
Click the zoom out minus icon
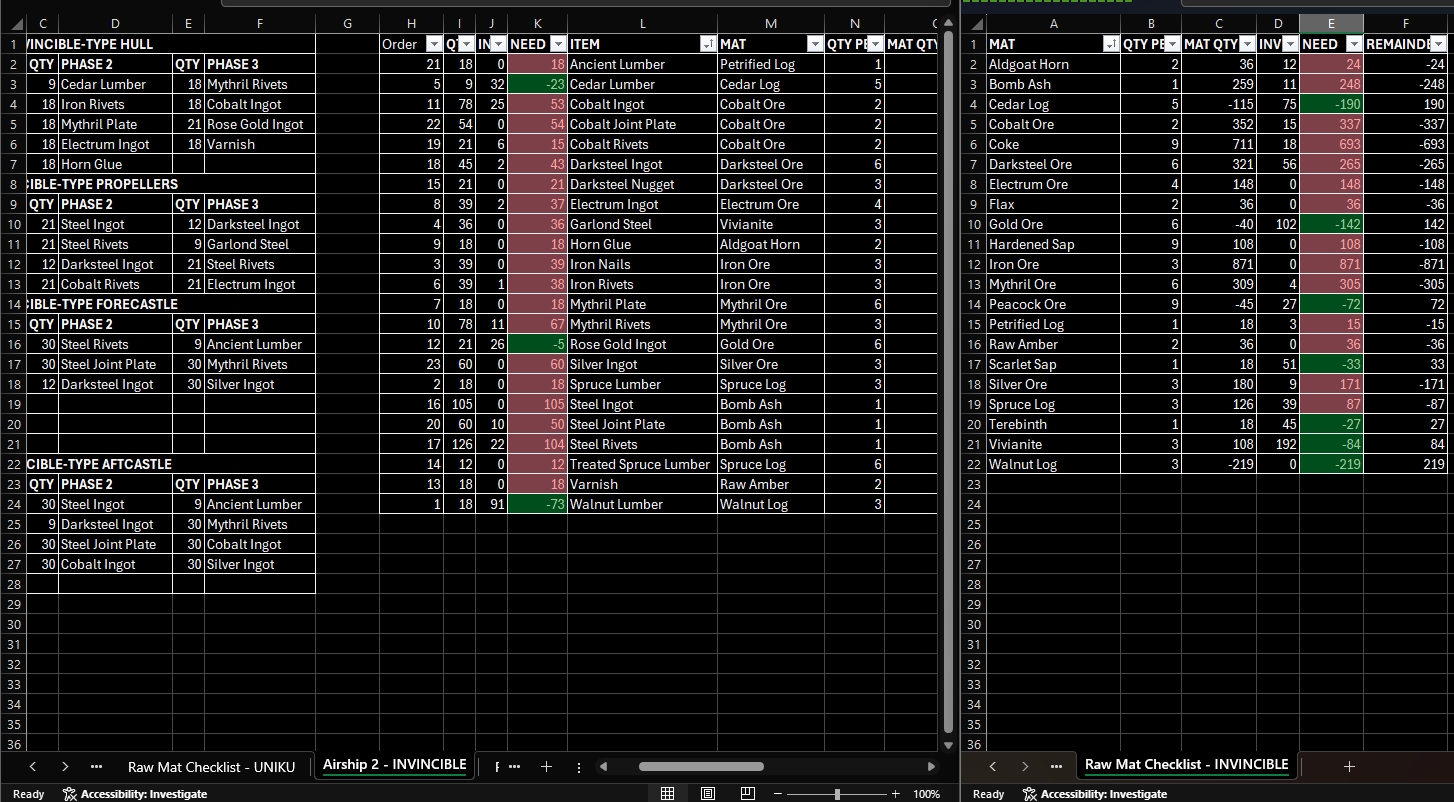click(778, 794)
